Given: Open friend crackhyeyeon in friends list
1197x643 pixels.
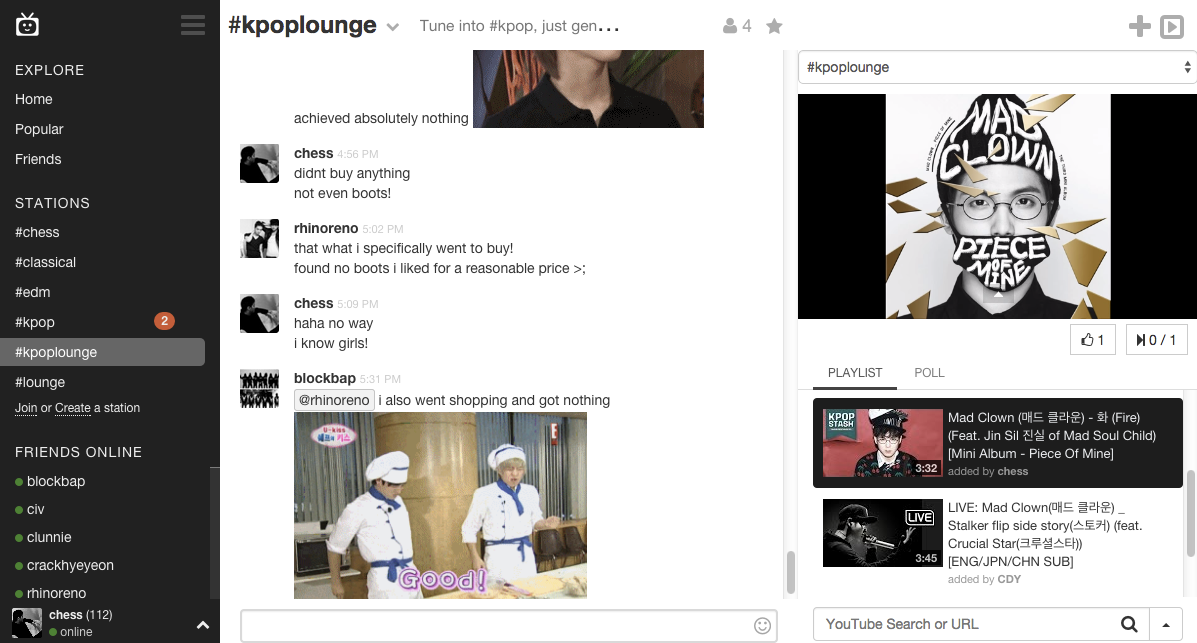Looking at the screenshot, I should click(70, 565).
